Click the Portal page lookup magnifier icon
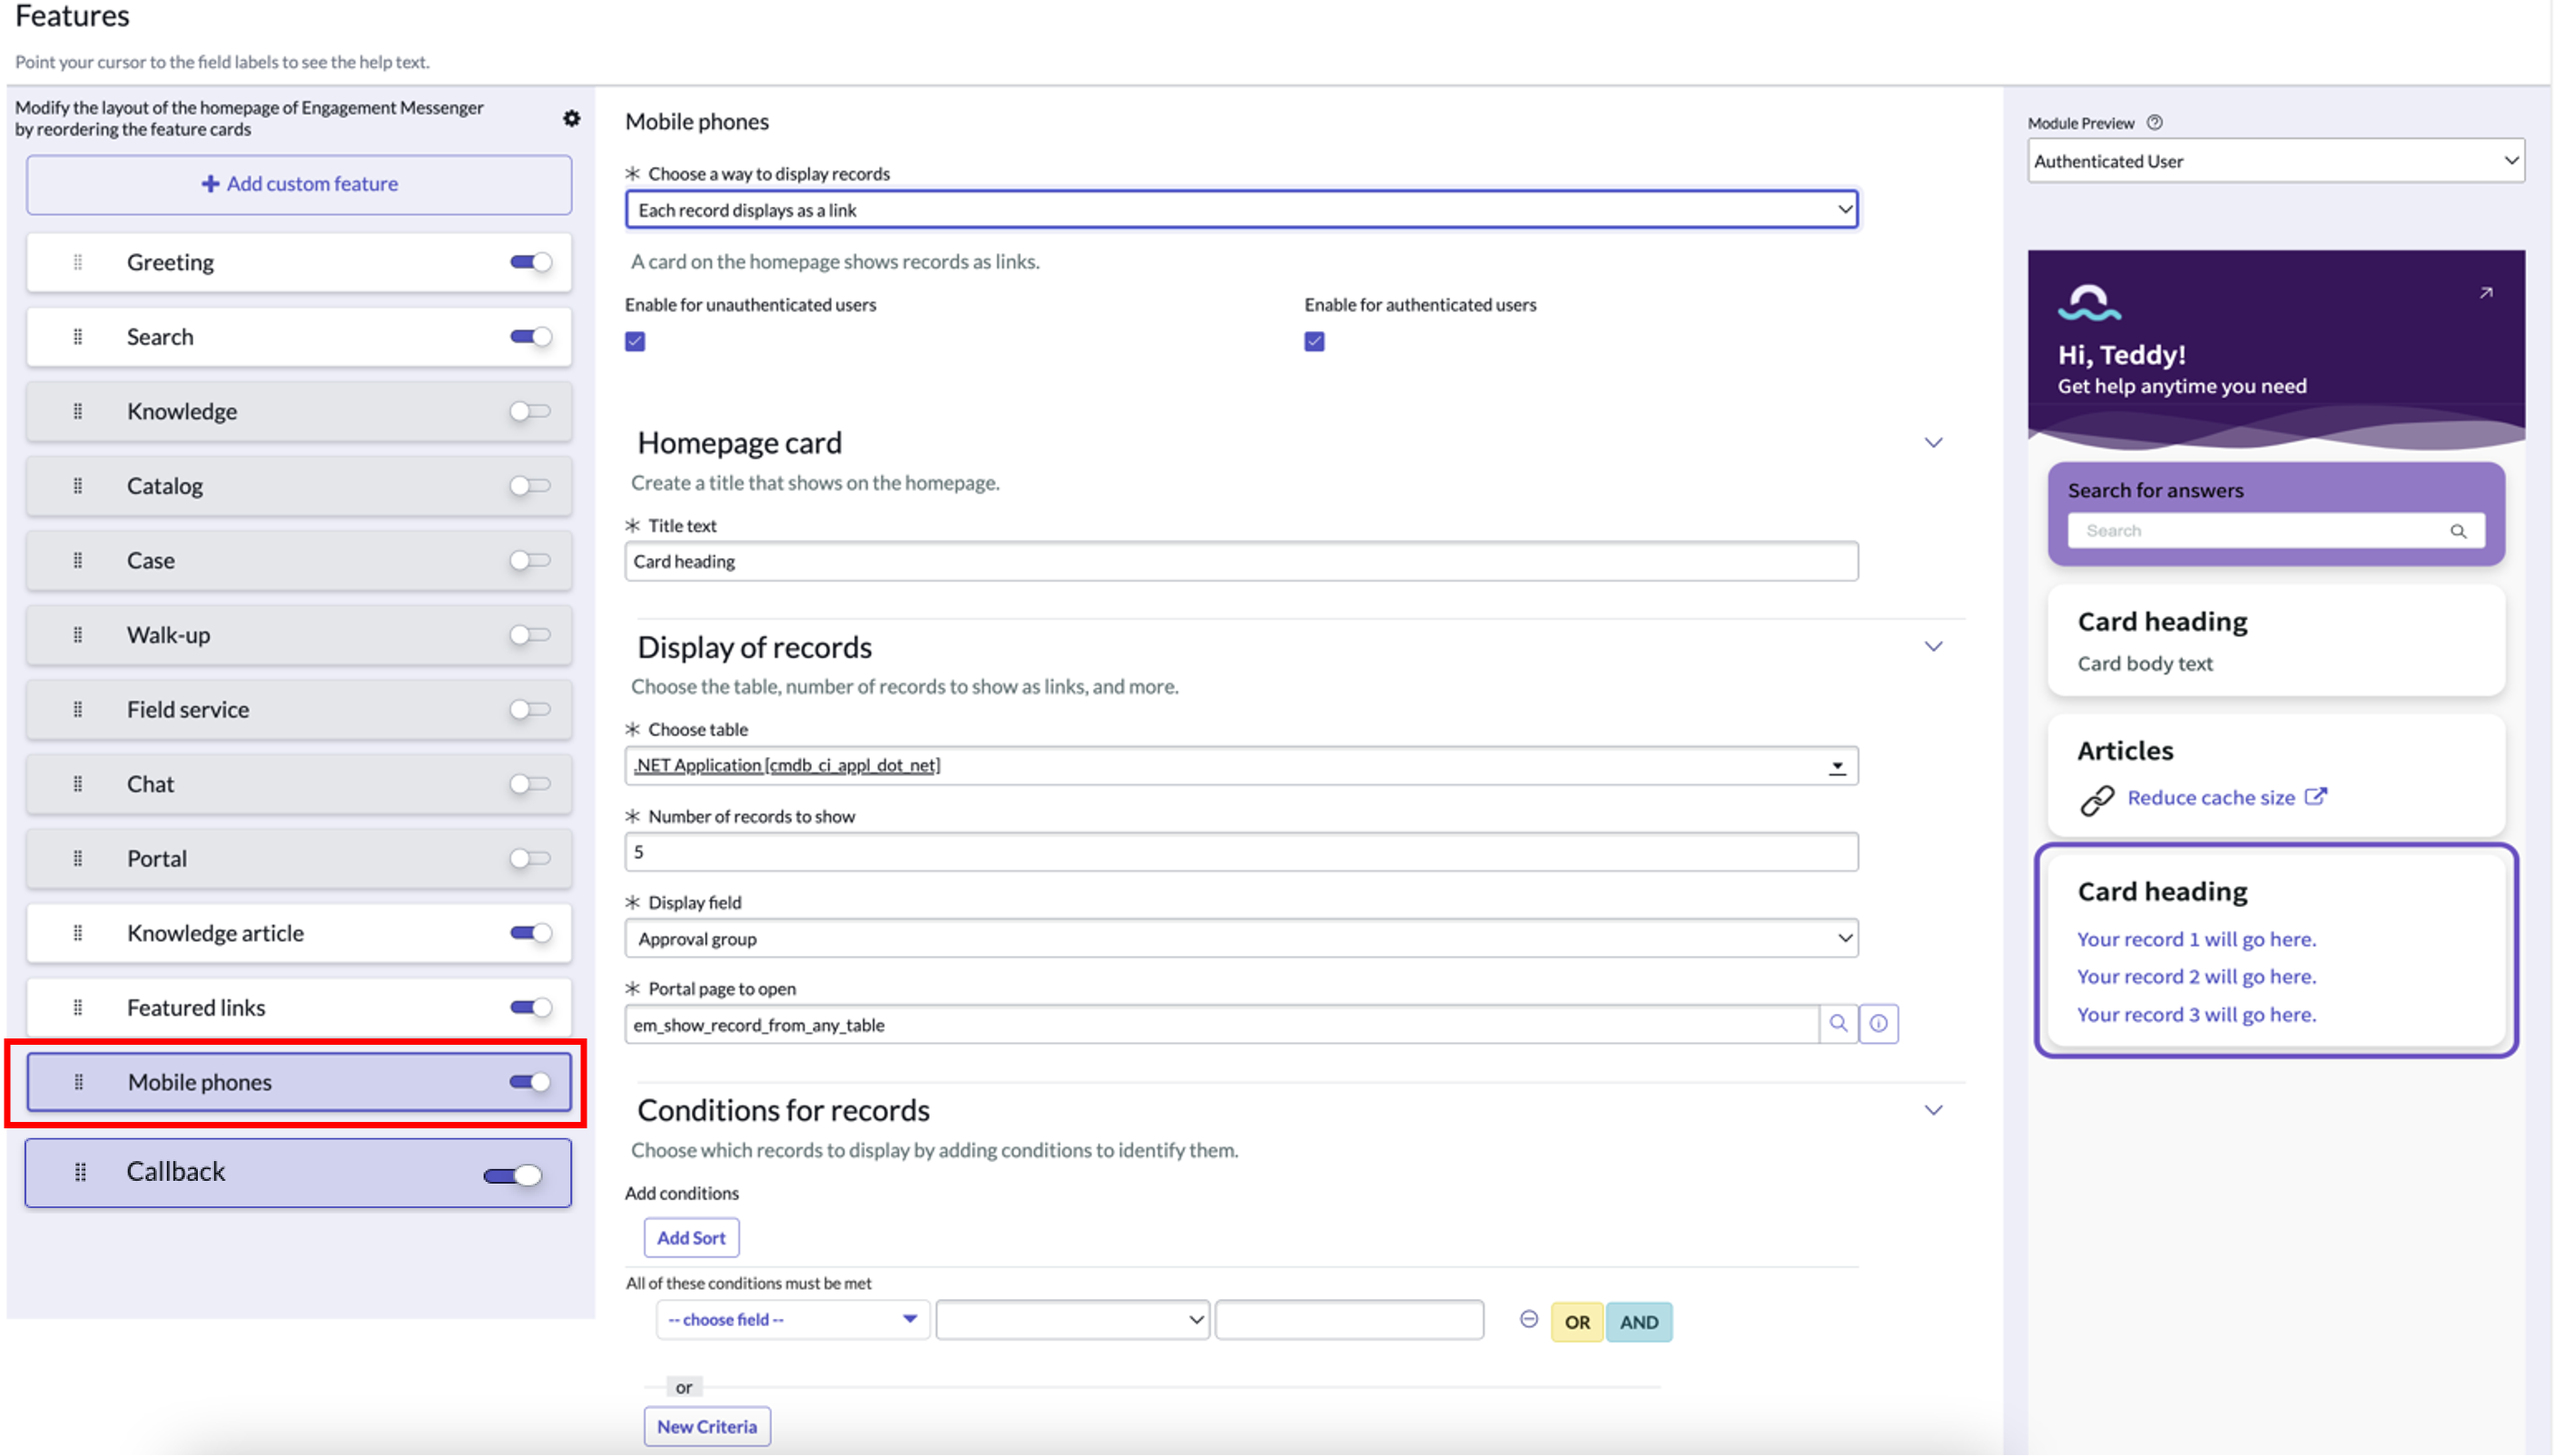The height and width of the screenshot is (1456, 2555). click(1838, 1024)
